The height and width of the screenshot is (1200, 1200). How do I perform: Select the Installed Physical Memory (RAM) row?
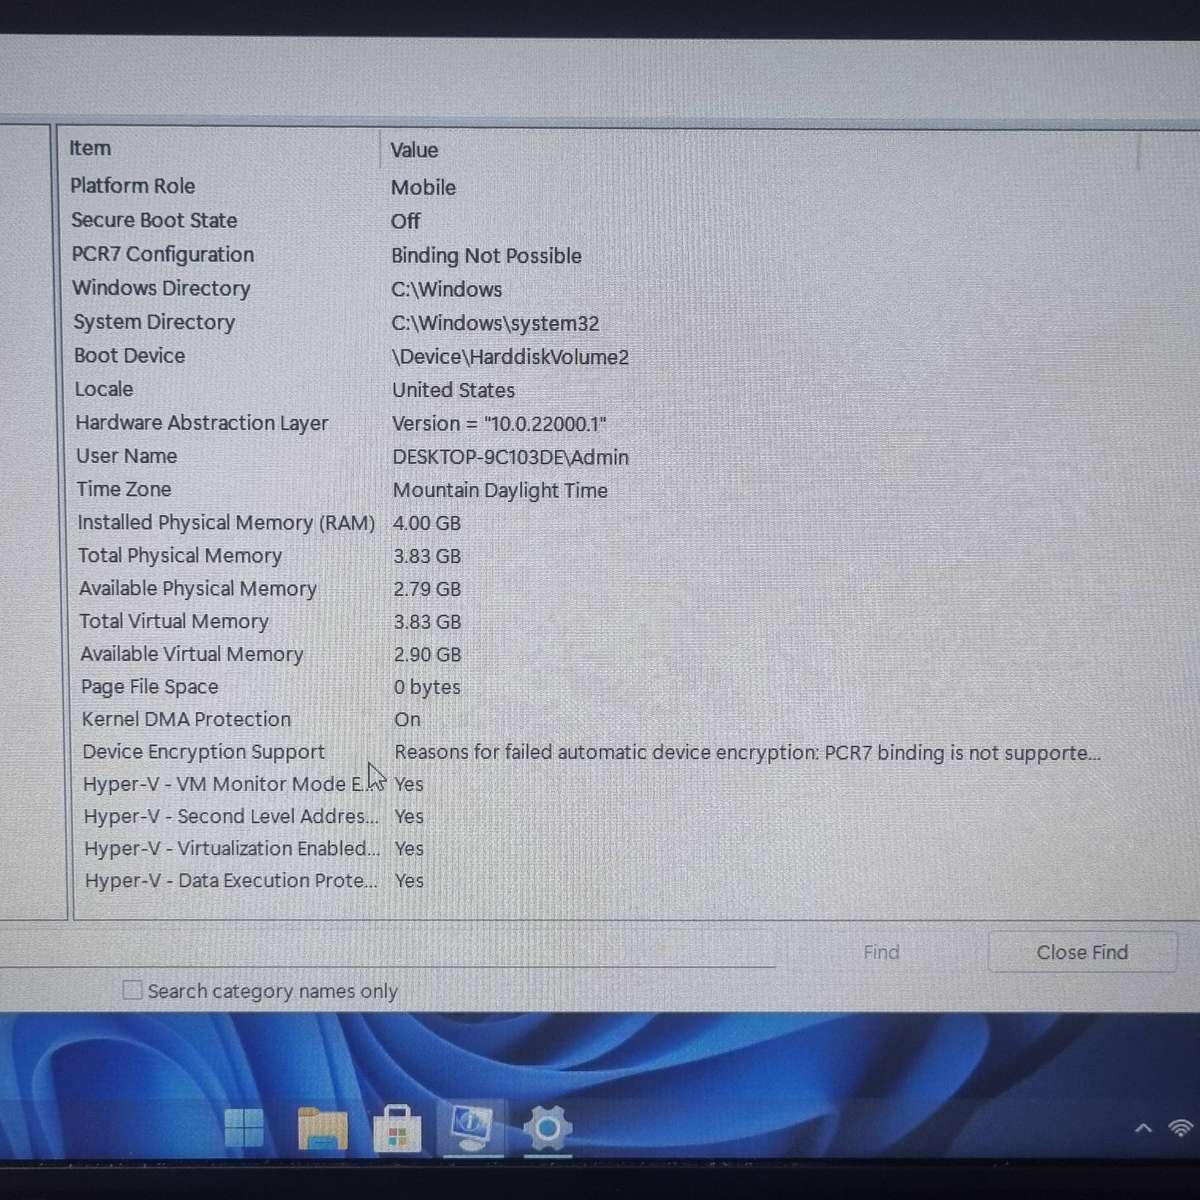[x=226, y=523]
